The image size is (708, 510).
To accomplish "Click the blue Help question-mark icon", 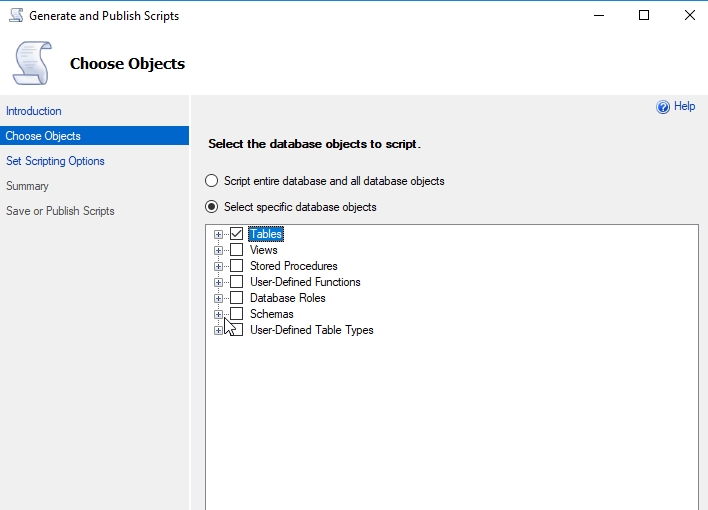I will click(662, 107).
